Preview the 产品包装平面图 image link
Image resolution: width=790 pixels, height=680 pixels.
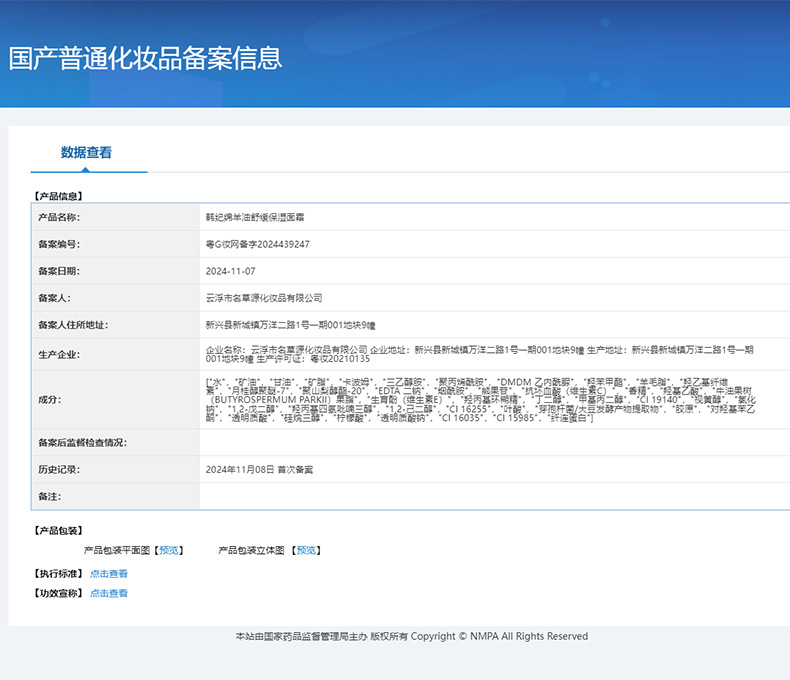169,550
